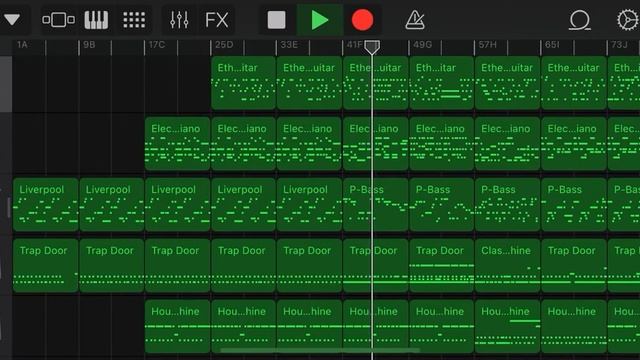Click the horizontal scroll bar at the bottom
The image size is (640, 360).
point(320,350)
